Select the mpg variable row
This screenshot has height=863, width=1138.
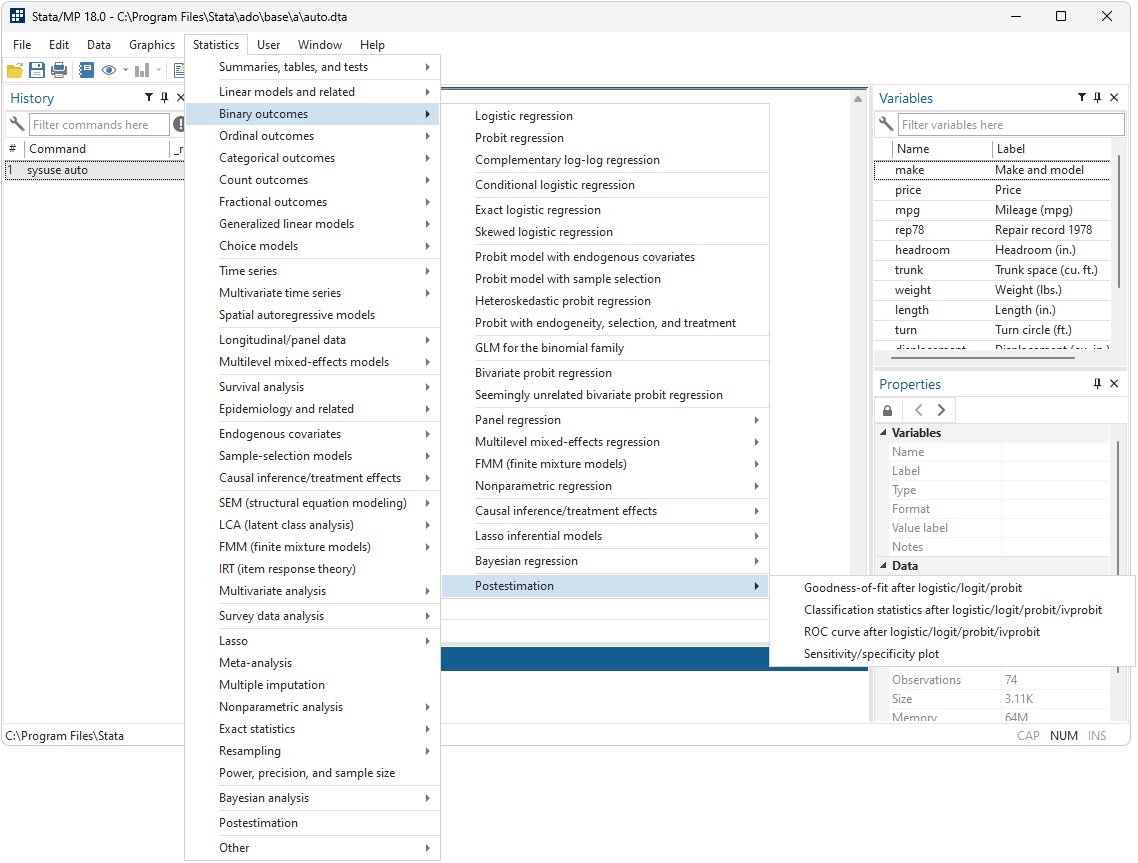coord(992,210)
